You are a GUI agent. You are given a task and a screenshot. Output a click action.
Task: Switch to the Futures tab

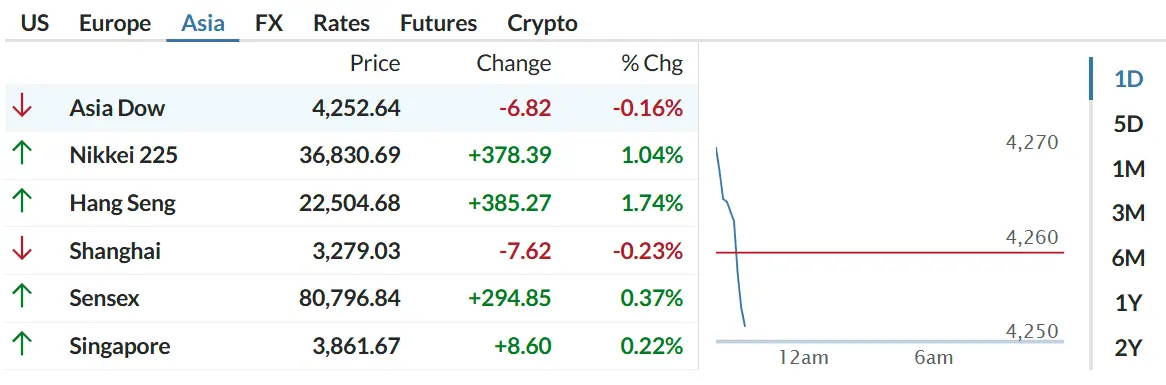(x=438, y=23)
